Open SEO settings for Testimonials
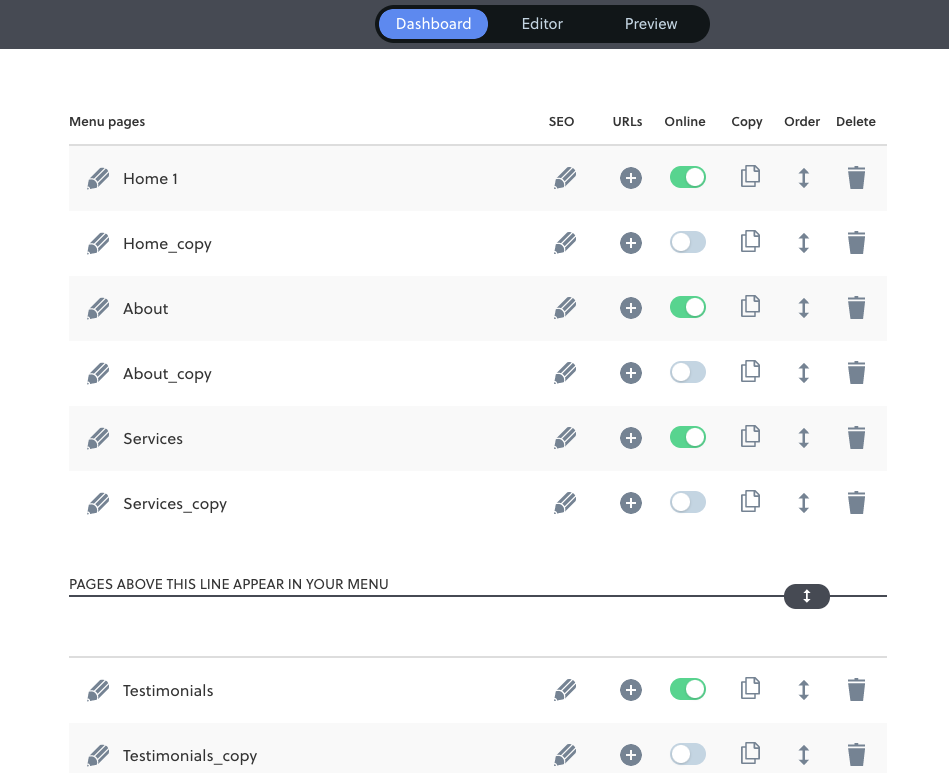The width and height of the screenshot is (949, 773). point(565,689)
